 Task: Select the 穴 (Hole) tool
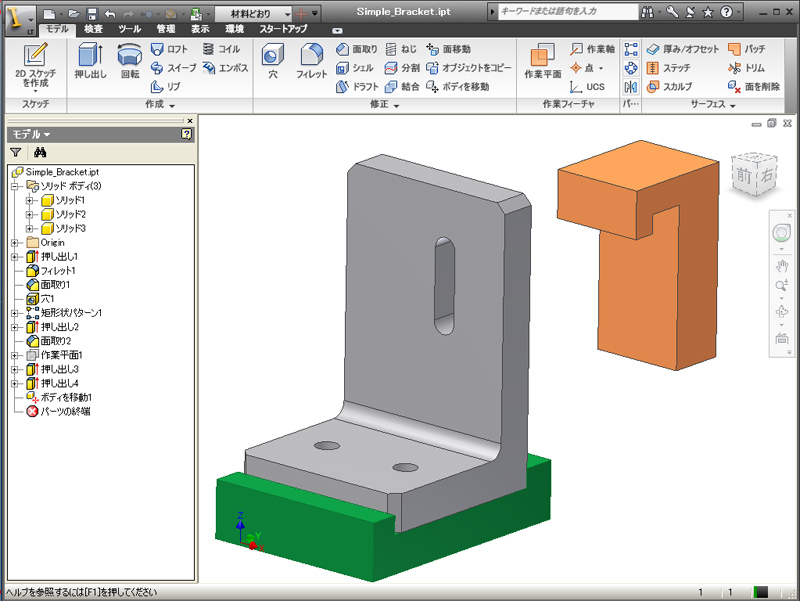[272, 61]
